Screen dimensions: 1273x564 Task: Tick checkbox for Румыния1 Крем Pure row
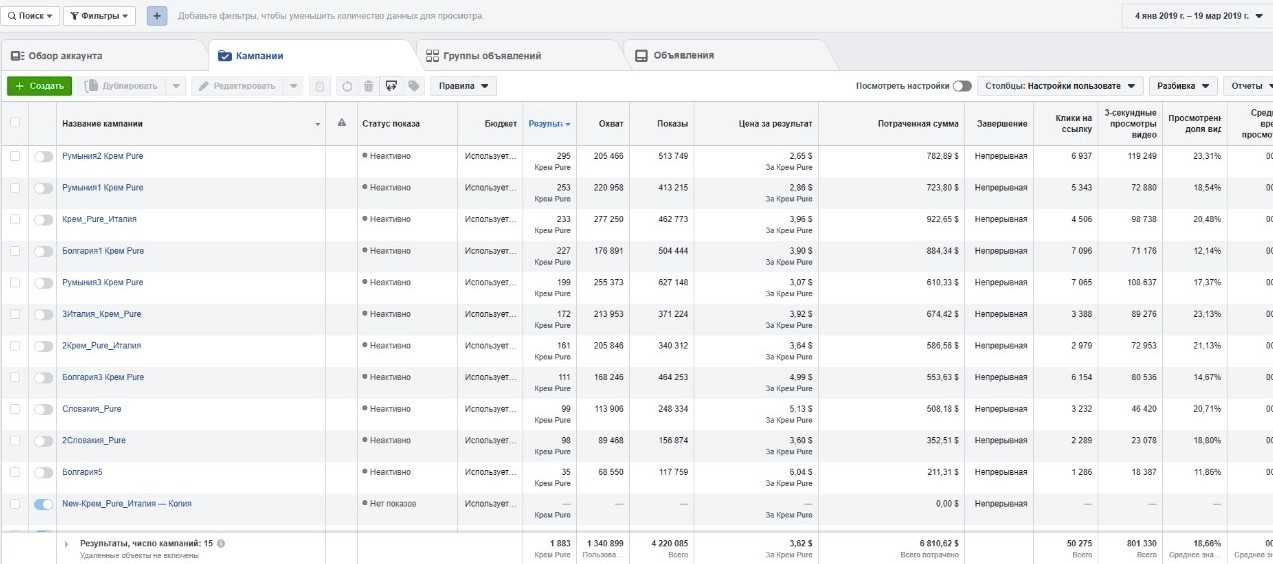(x=14, y=188)
